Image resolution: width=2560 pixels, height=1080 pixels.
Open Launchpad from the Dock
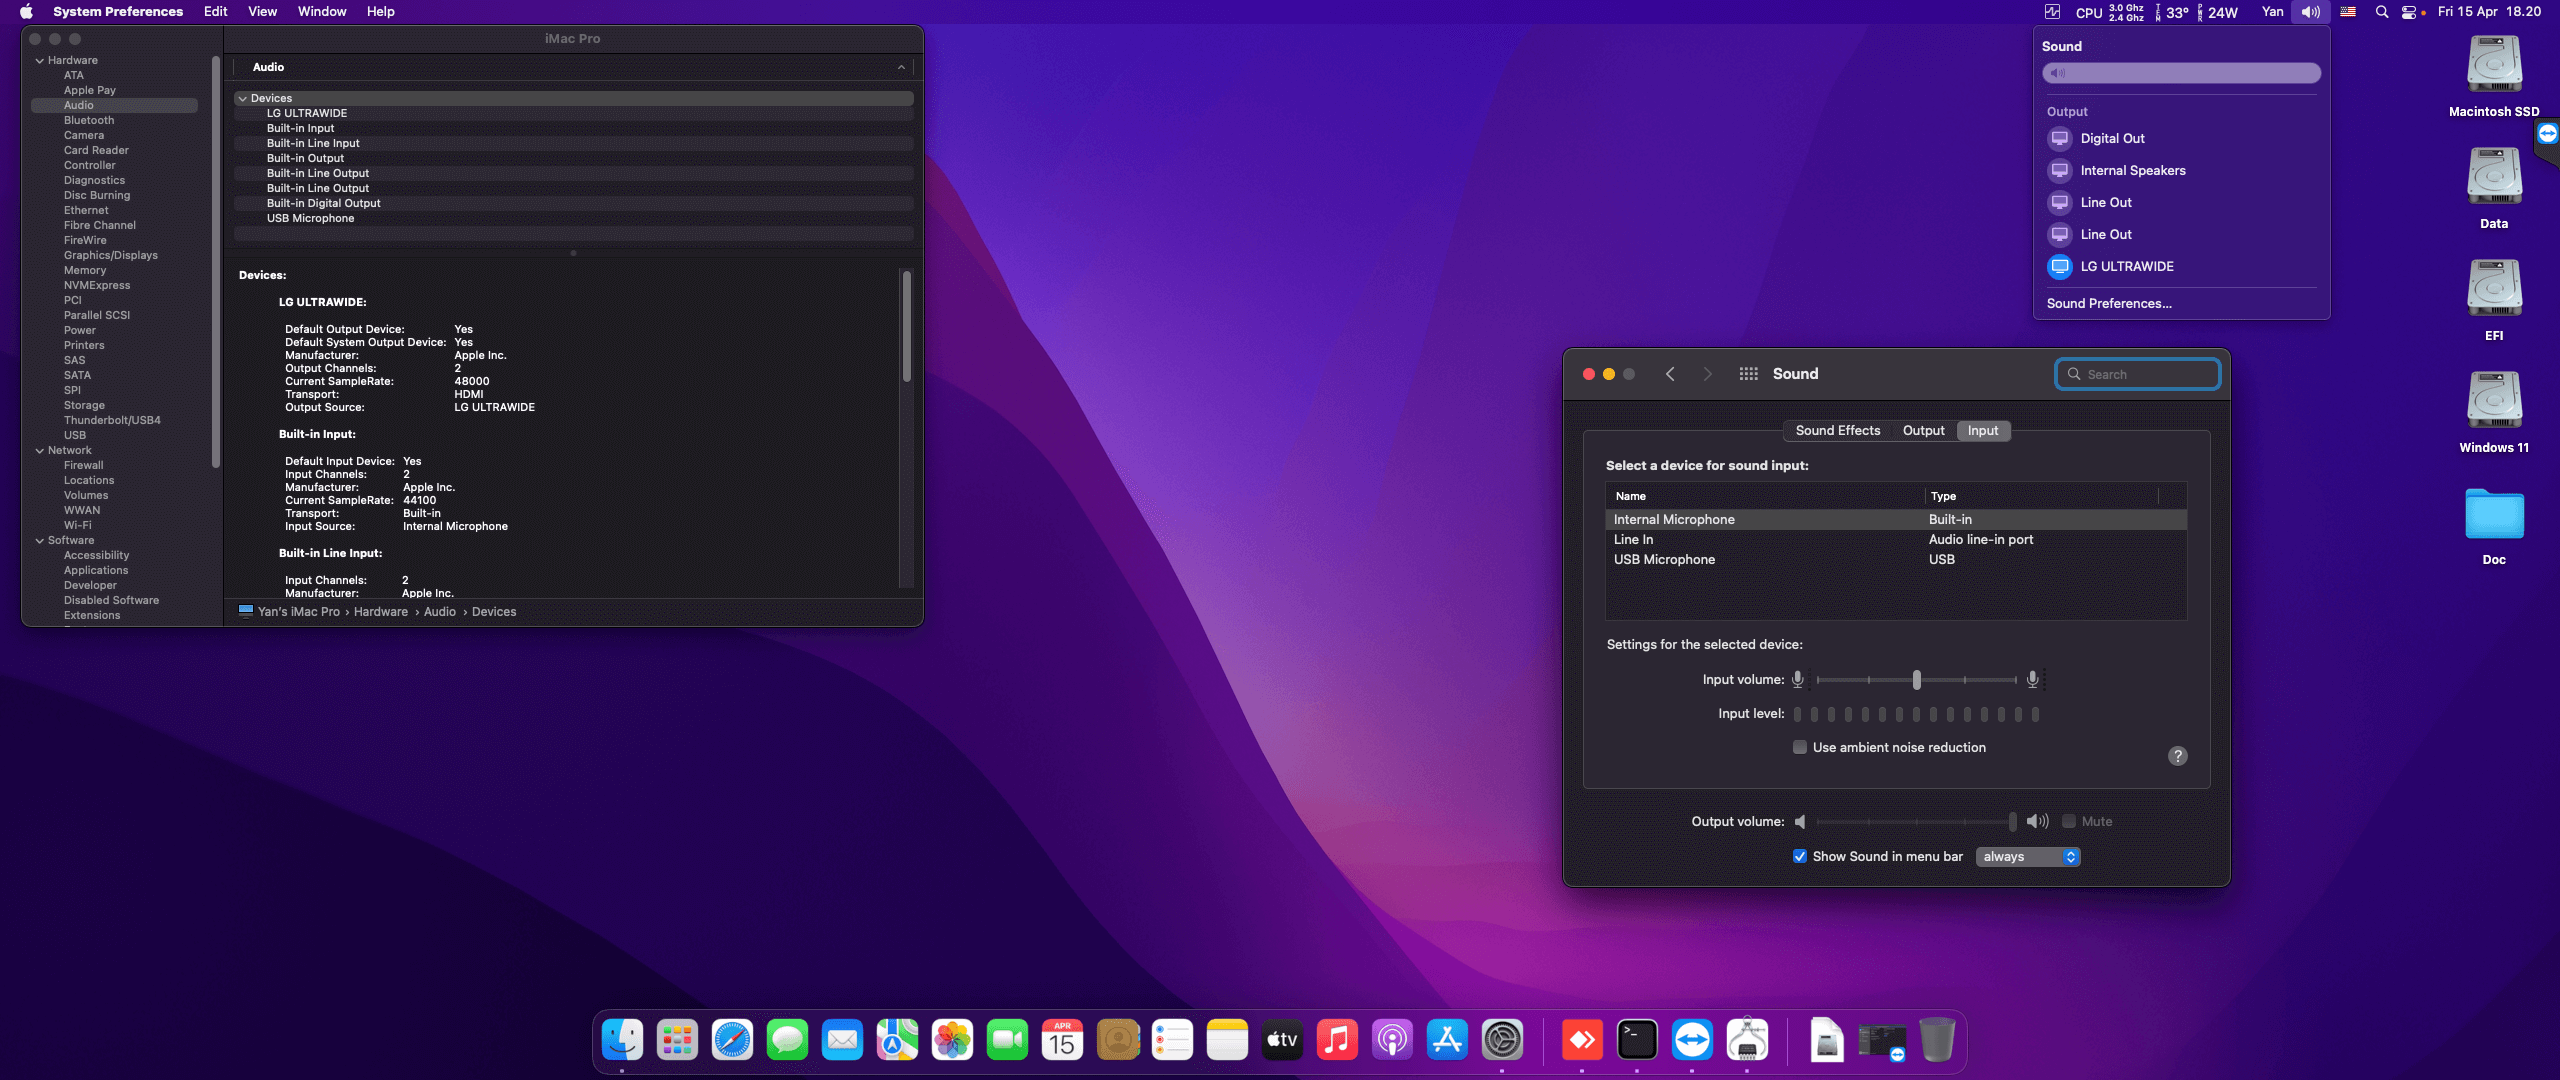(x=677, y=1041)
